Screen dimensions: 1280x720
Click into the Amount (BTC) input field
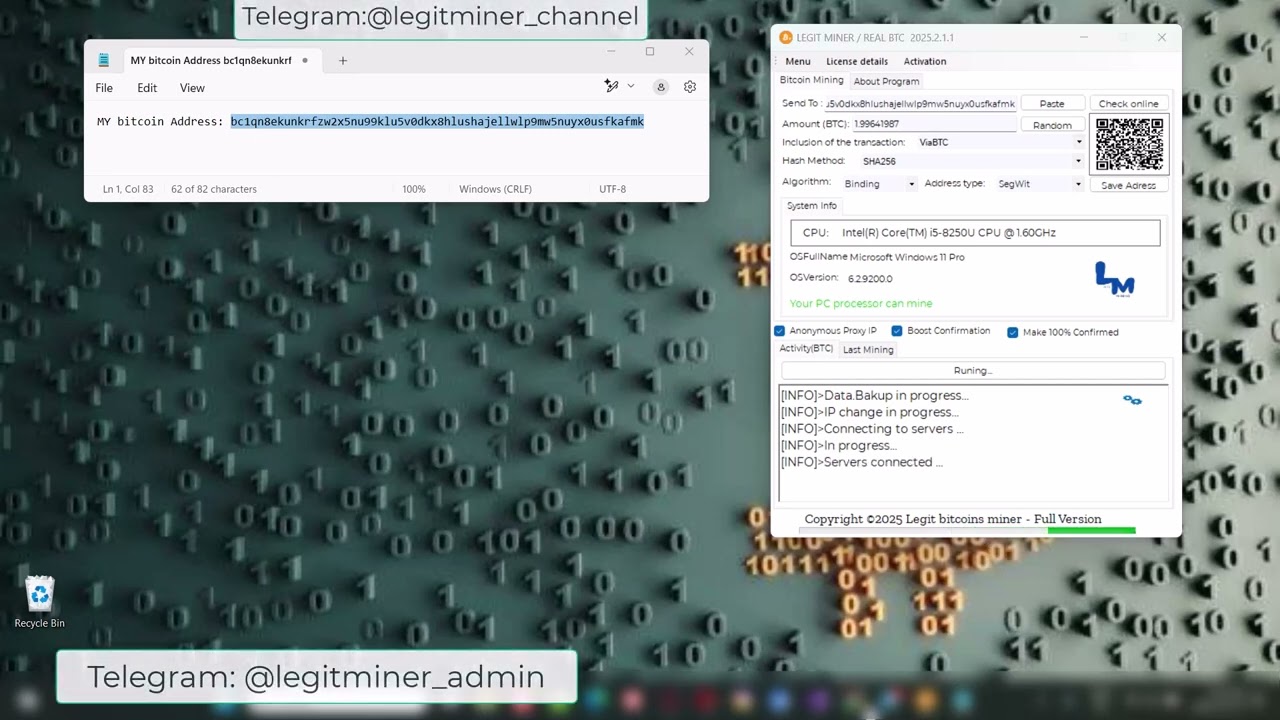click(933, 124)
